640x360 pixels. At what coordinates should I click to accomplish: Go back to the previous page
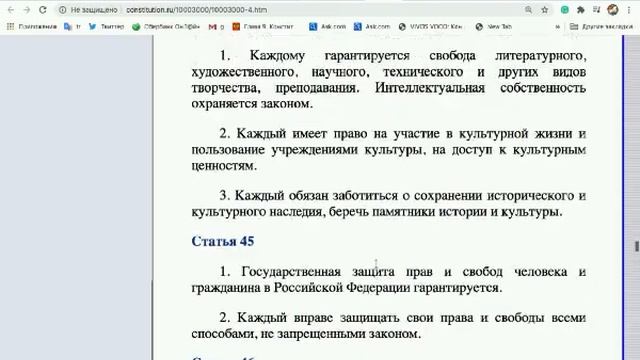(x=11, y=10)
